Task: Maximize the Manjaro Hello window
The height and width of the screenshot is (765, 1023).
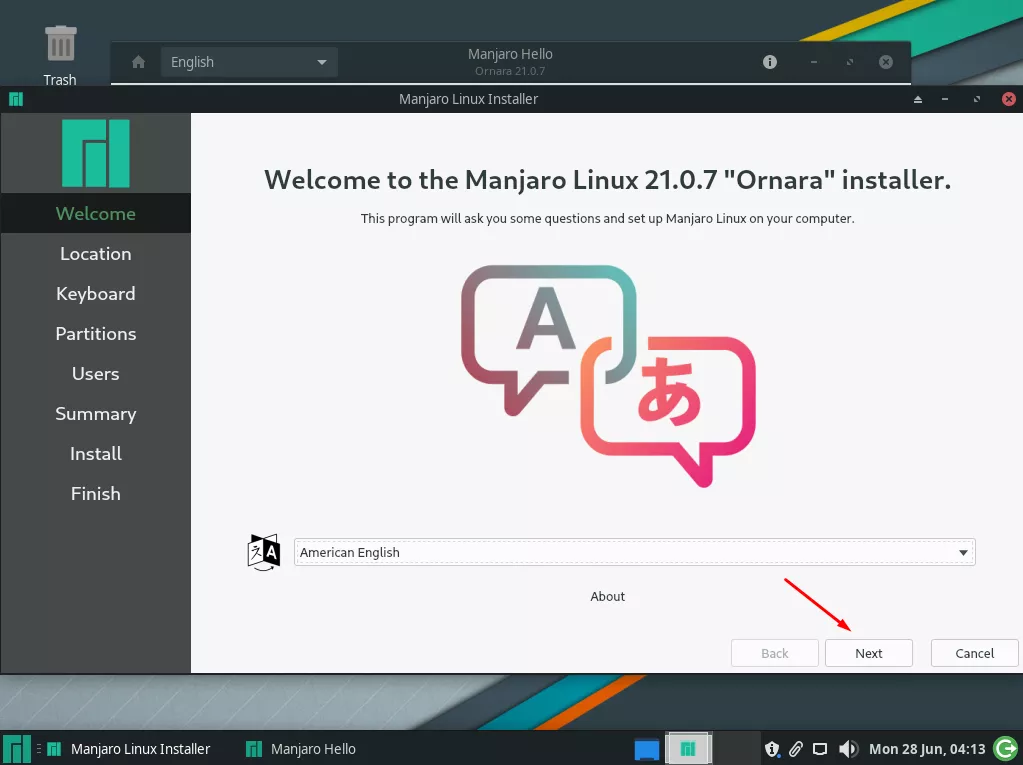Action: tap(849, 62)
